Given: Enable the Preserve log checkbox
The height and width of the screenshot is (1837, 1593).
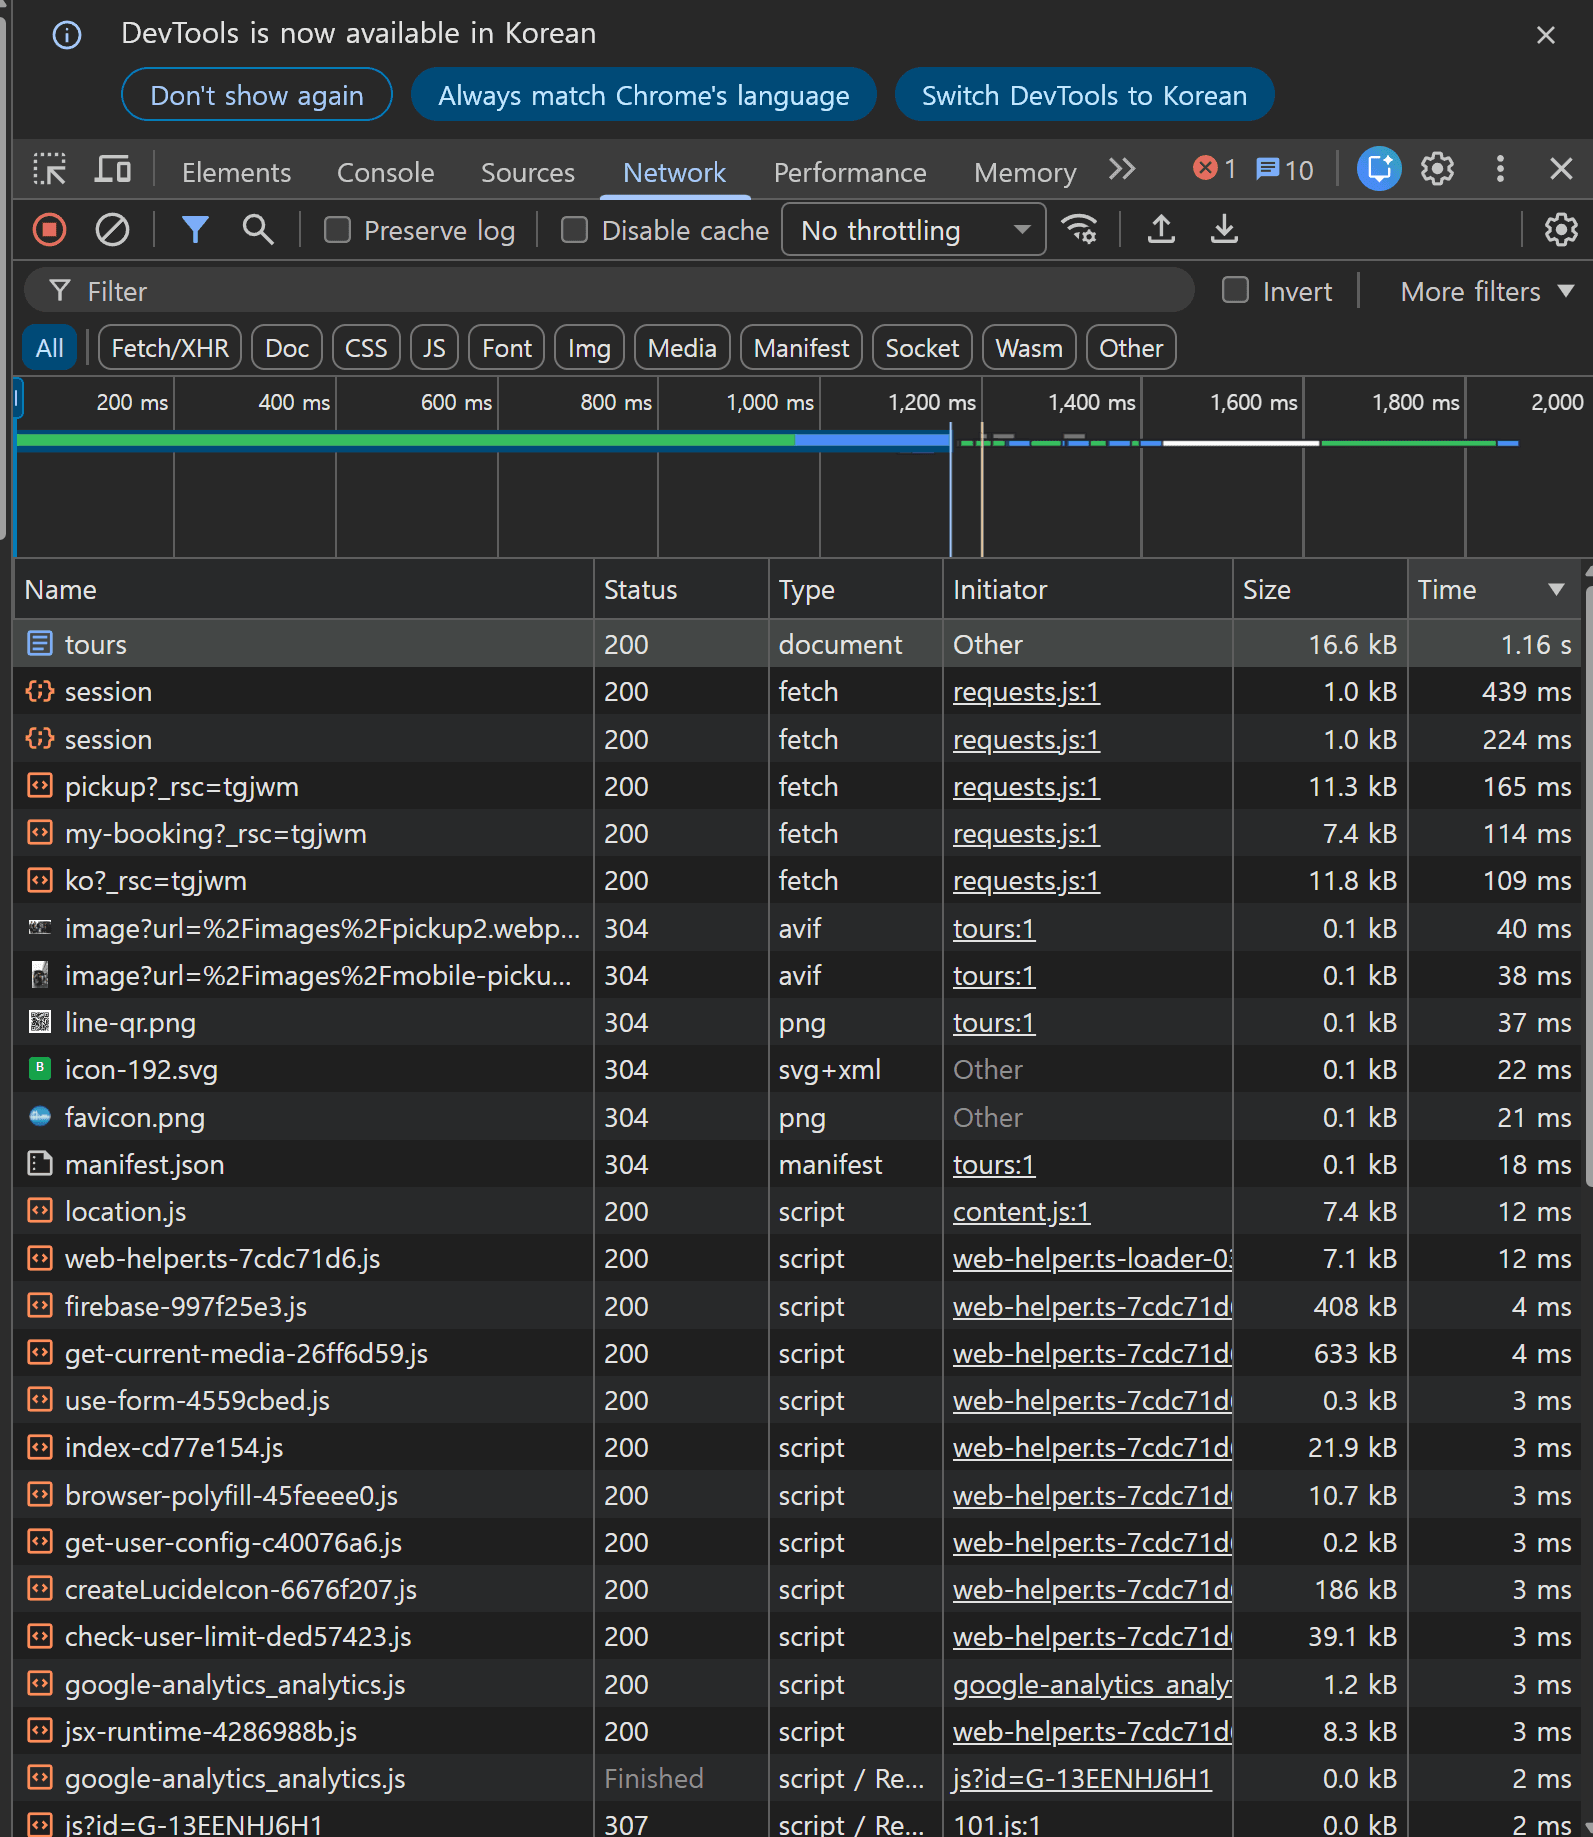Looking at the screenshot, I should point(338,231).
